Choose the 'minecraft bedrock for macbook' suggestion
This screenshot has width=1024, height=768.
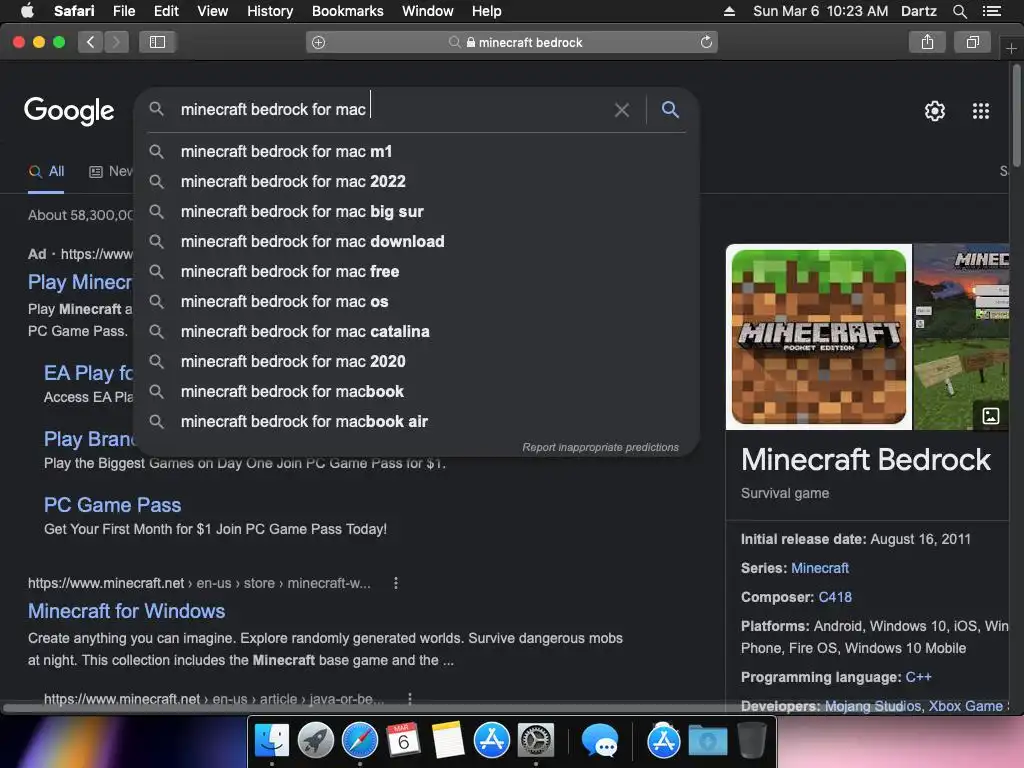tap(417, 392)
